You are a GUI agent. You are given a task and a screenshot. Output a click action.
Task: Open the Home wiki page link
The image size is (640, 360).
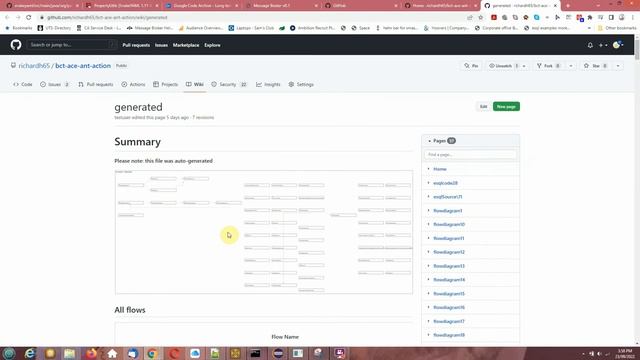coord(440,169)
